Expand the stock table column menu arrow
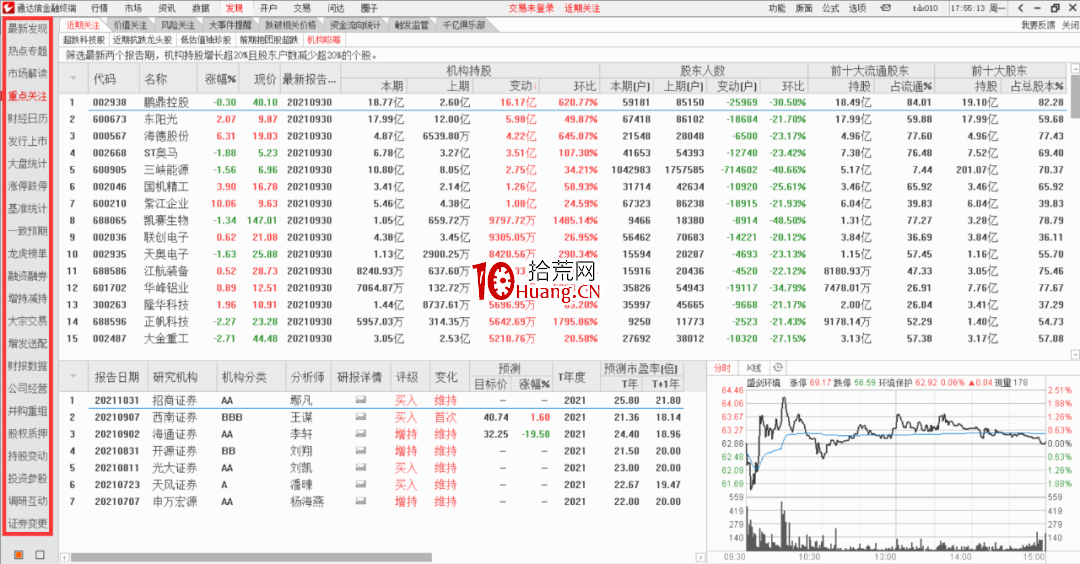The height and width of the screenshot is (564, 1080). pyautogui.click(x=73, y=79)
